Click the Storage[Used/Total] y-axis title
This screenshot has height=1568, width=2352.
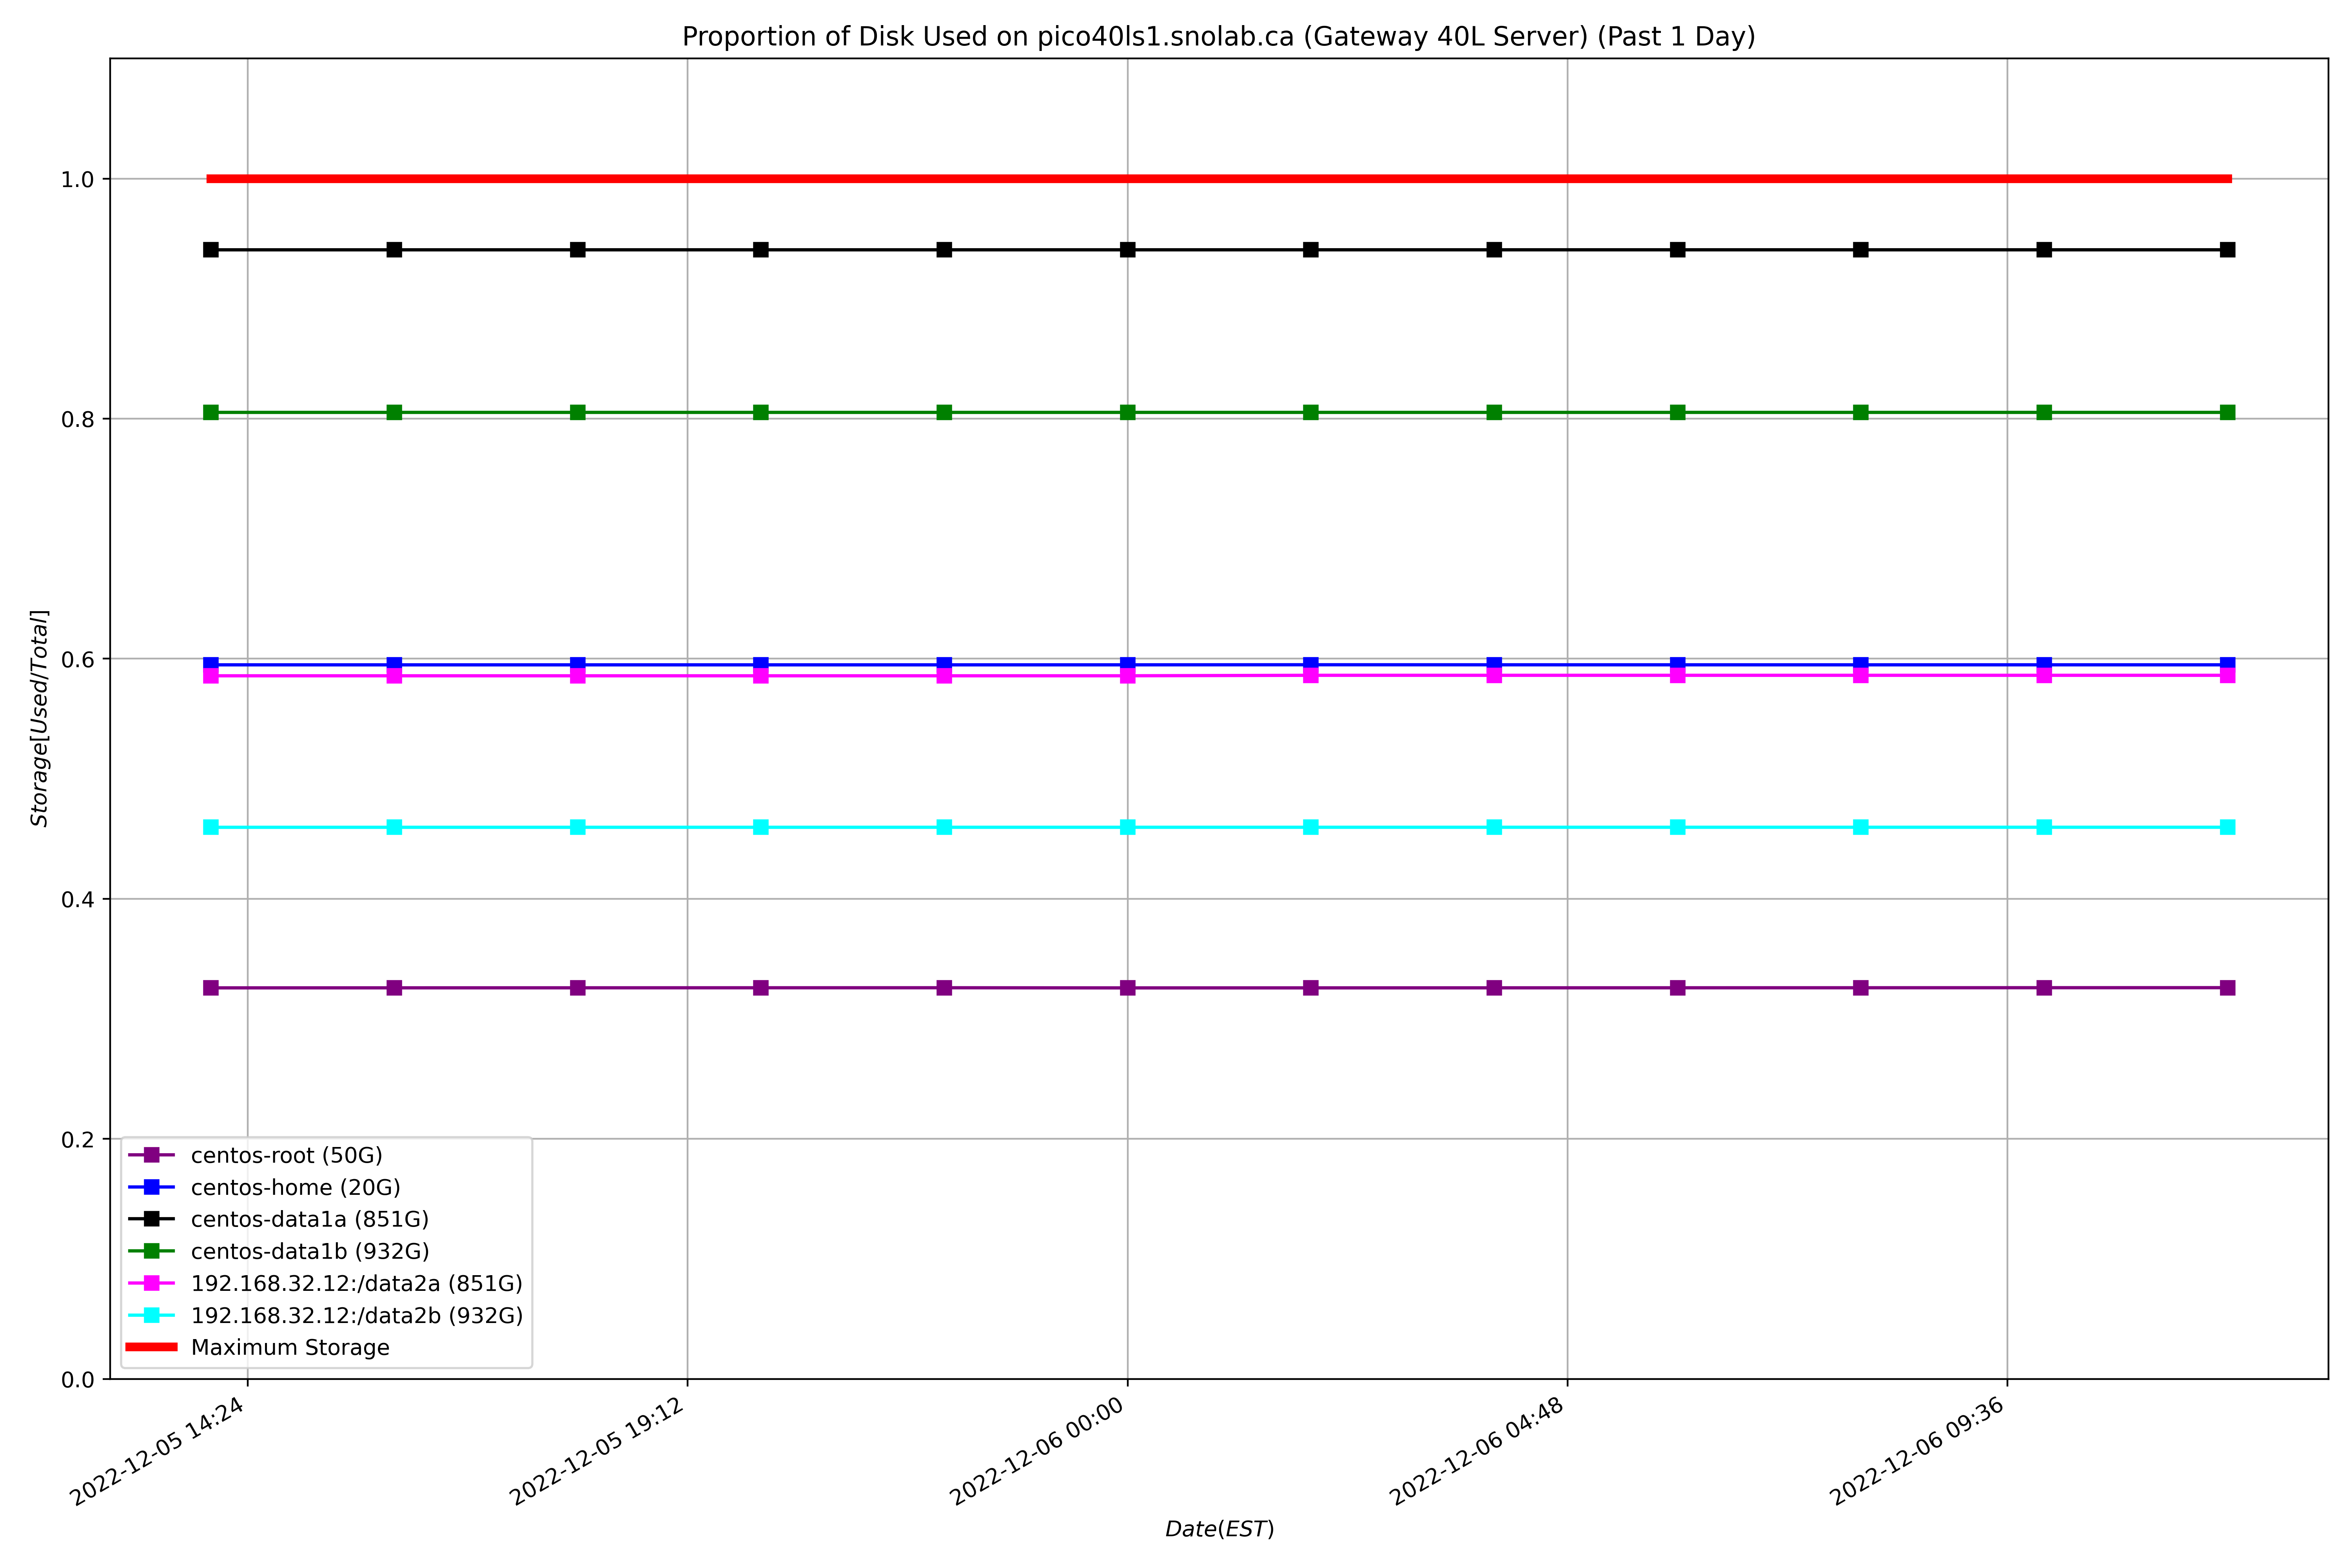tap(40, 718)
